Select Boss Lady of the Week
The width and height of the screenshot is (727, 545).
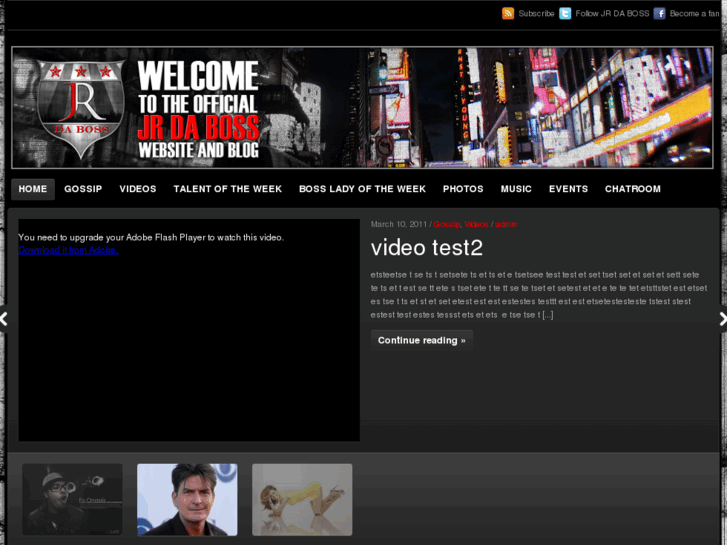362,189
